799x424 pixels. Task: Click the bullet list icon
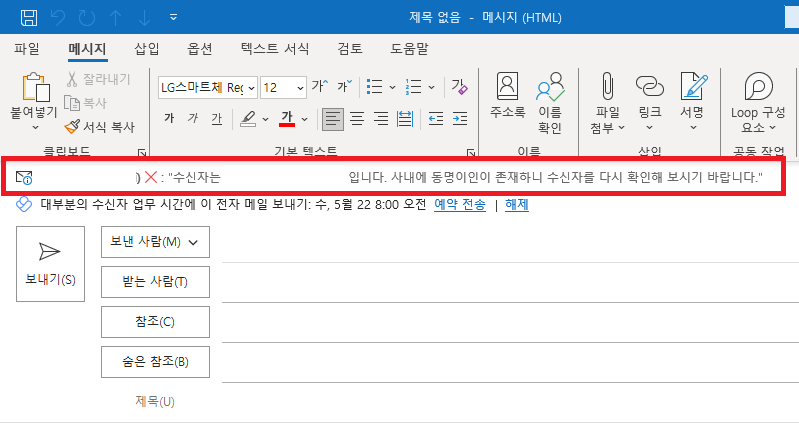point(375,87)
